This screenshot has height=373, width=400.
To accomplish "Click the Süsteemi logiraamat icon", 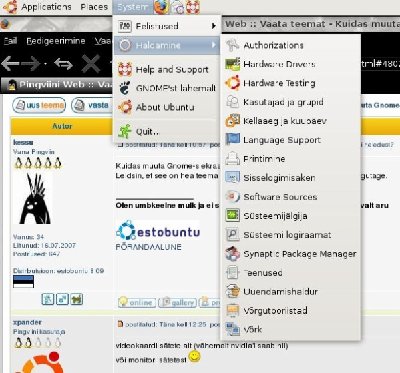I will [232, 235].
